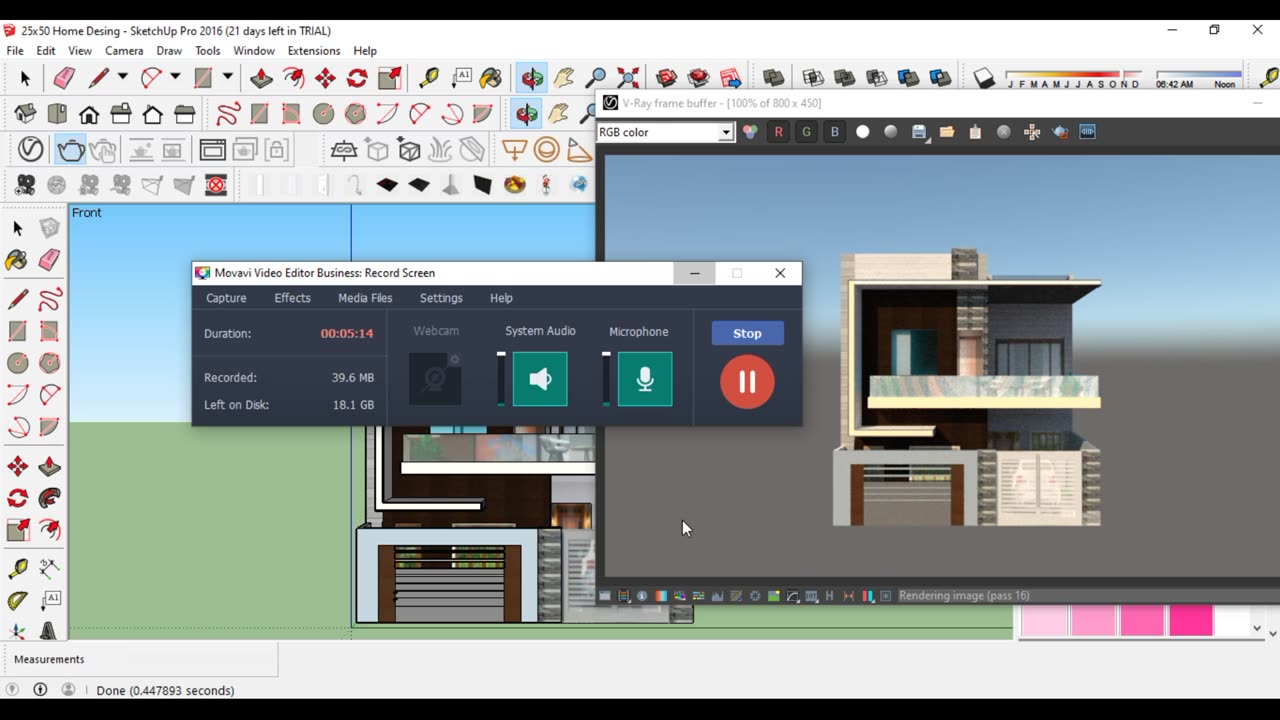Viewport: 1280px width, 720px height.
Task: Select the Zoom Extents tool
Action: click(x=628, y=78)
